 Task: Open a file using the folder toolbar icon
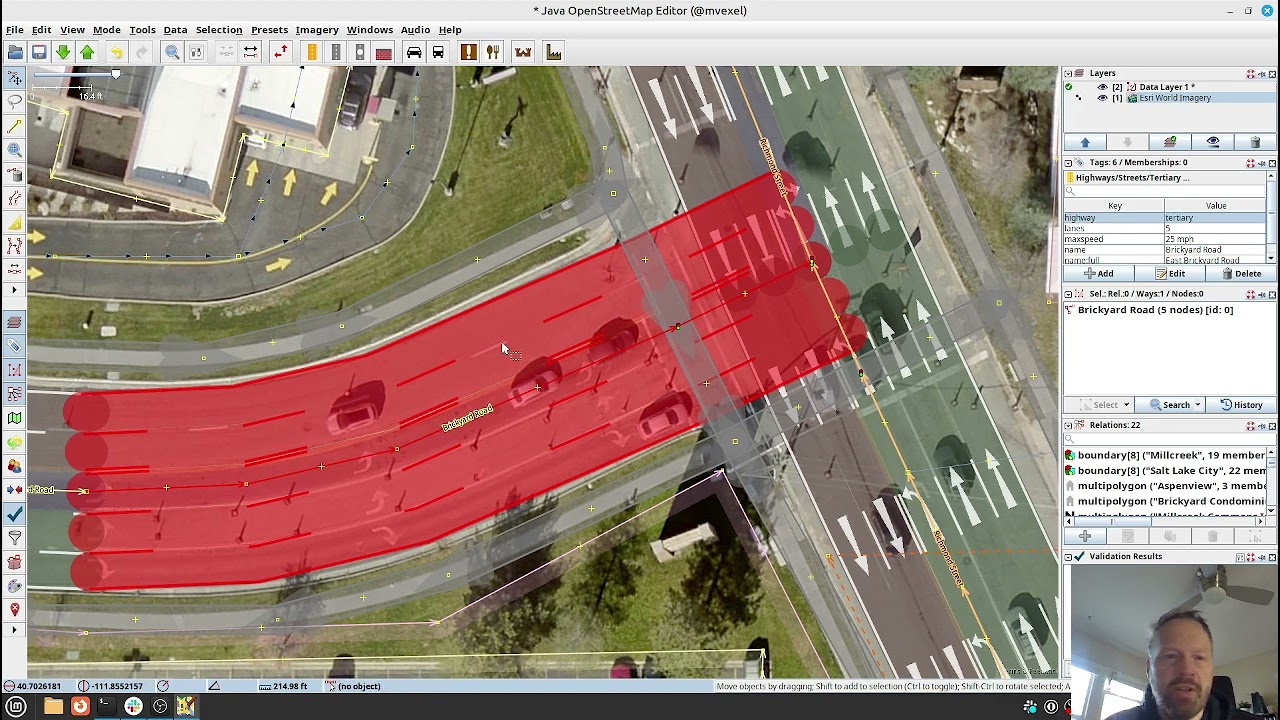pos(15,52)
